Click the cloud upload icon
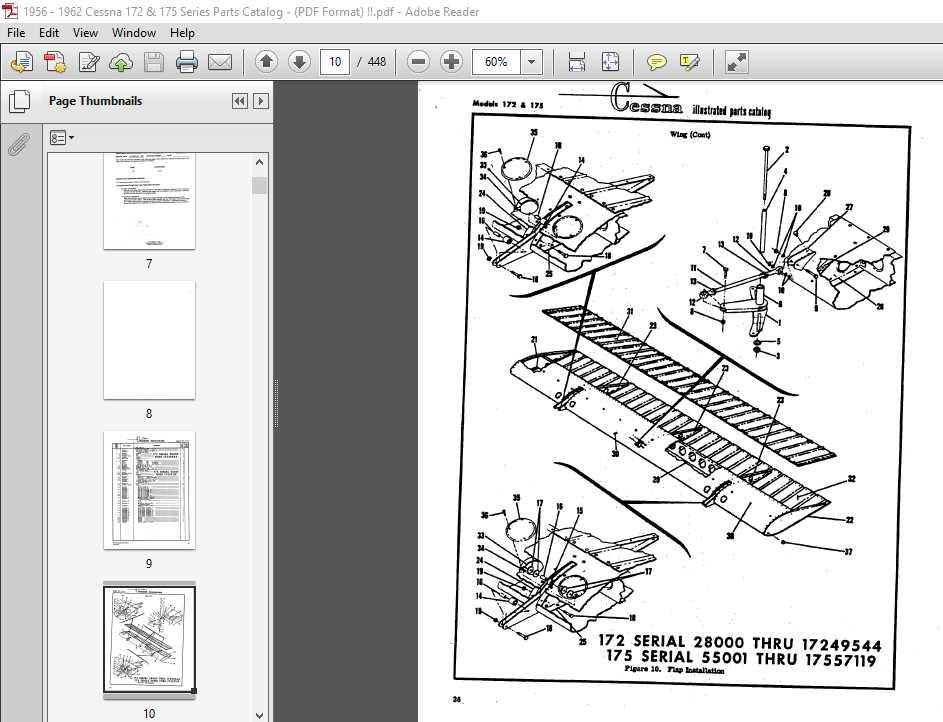Viewport: 943px width, 722px height. pyautogui.click(x=121, y=62)
